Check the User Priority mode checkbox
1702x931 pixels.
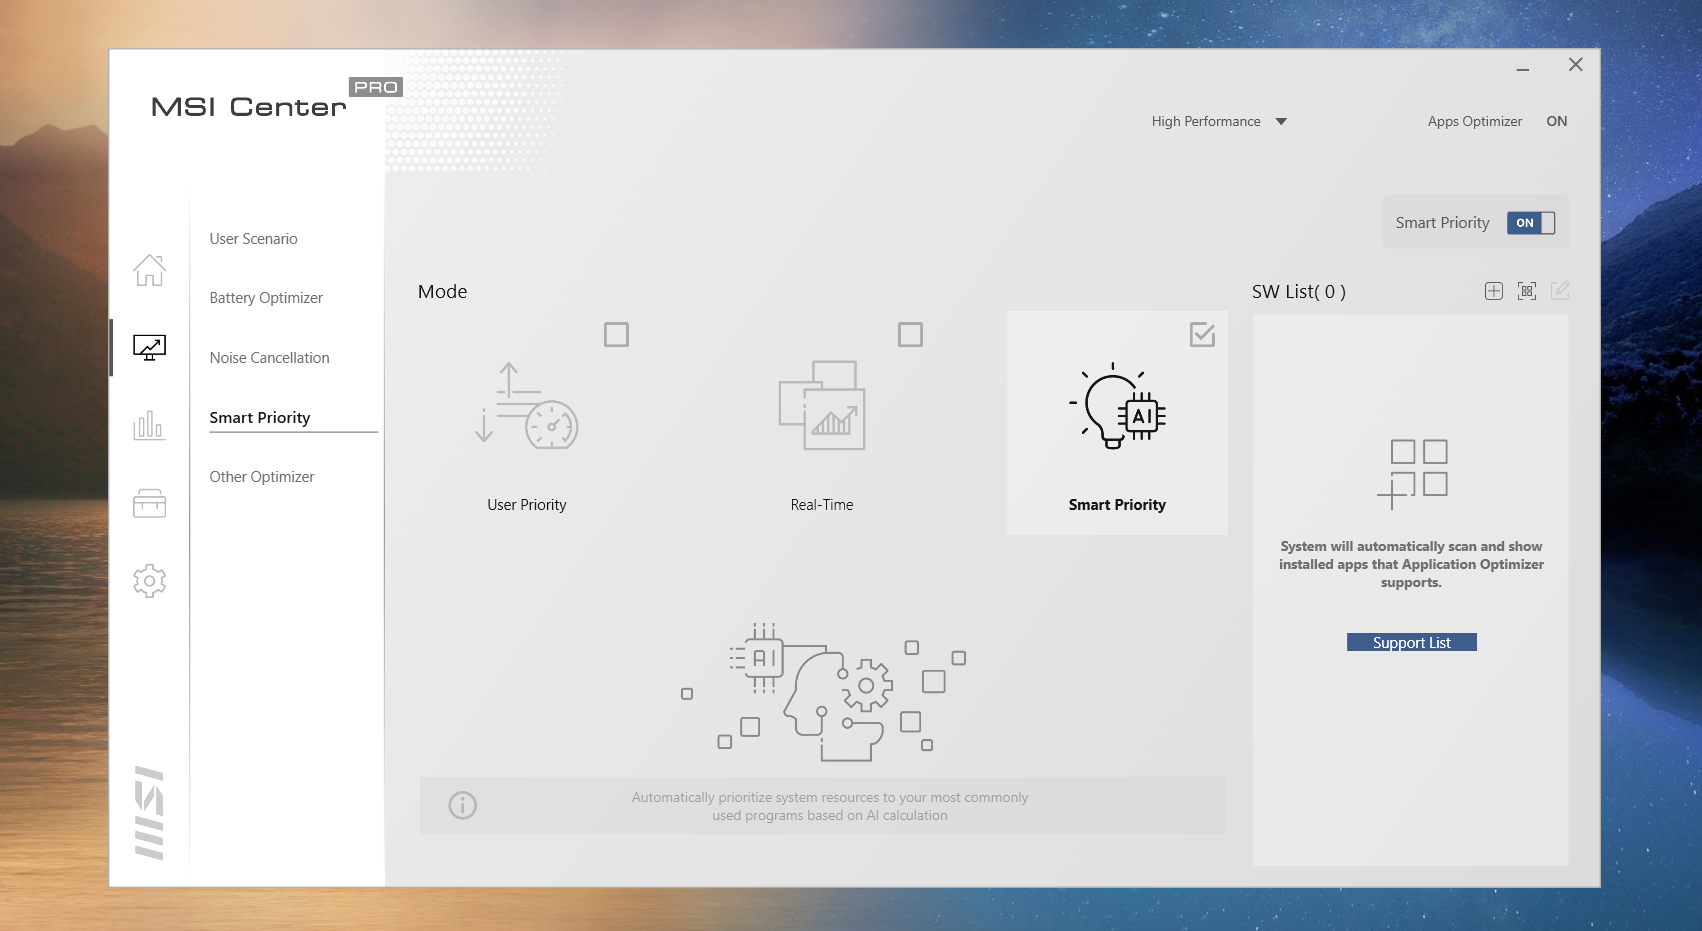(617, 335)
